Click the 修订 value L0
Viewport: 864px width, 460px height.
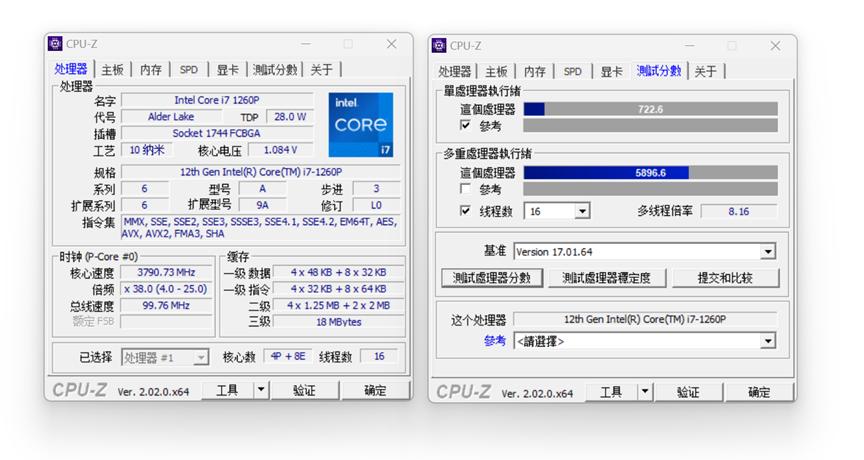(376, 205)
